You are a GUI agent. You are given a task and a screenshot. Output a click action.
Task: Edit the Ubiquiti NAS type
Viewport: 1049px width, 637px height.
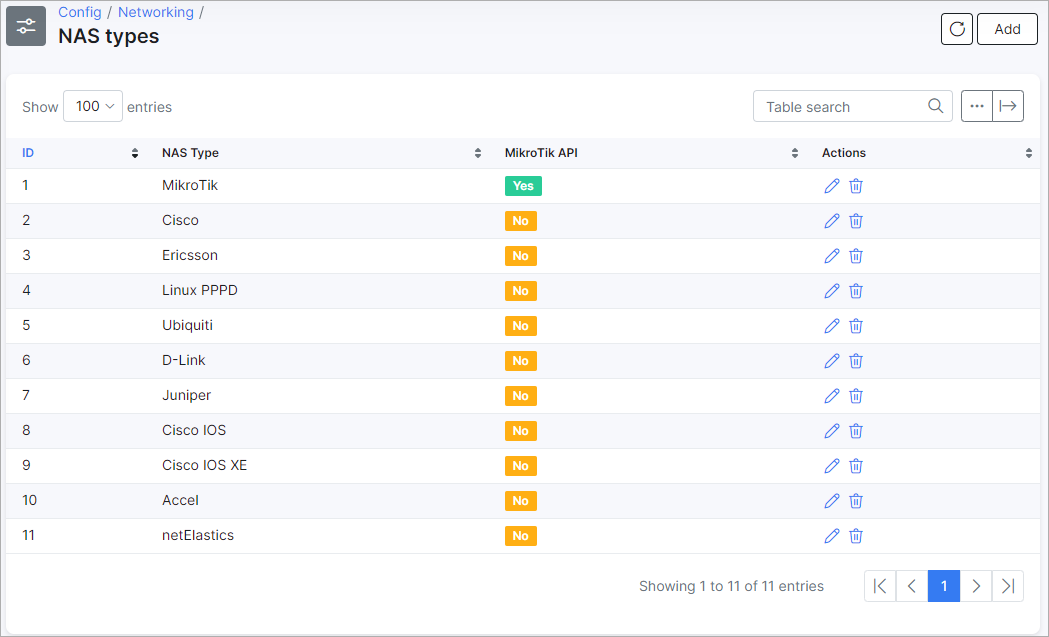(832, 326)
